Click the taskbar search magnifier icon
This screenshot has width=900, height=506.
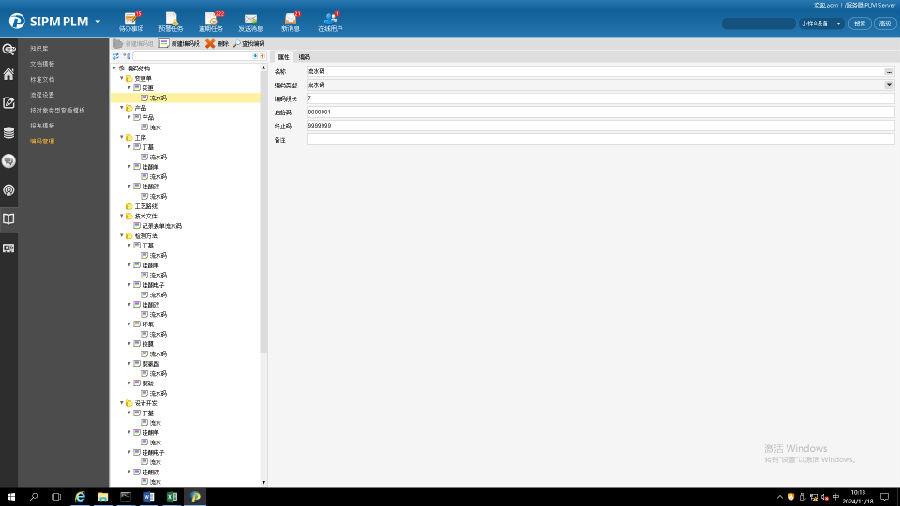coord(34,497)
